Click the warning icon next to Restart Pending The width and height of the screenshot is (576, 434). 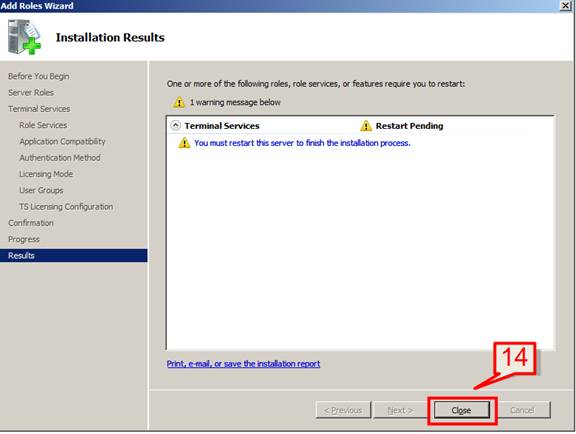(x=366, y=126)
